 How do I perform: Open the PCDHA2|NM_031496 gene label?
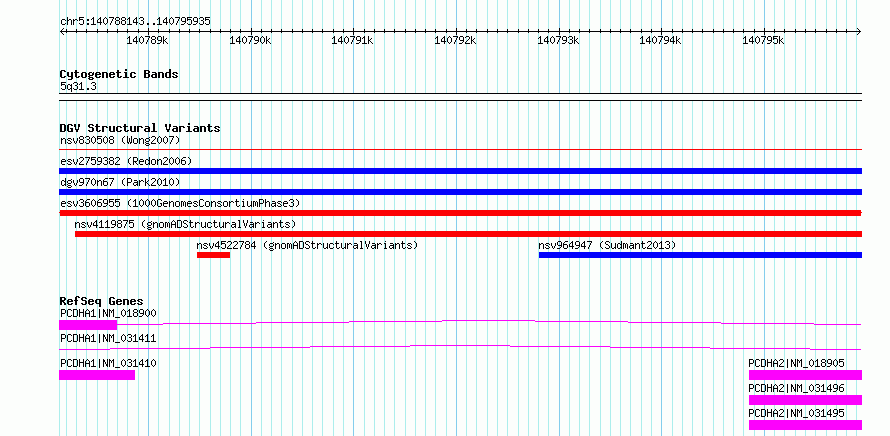coord(796,388)
